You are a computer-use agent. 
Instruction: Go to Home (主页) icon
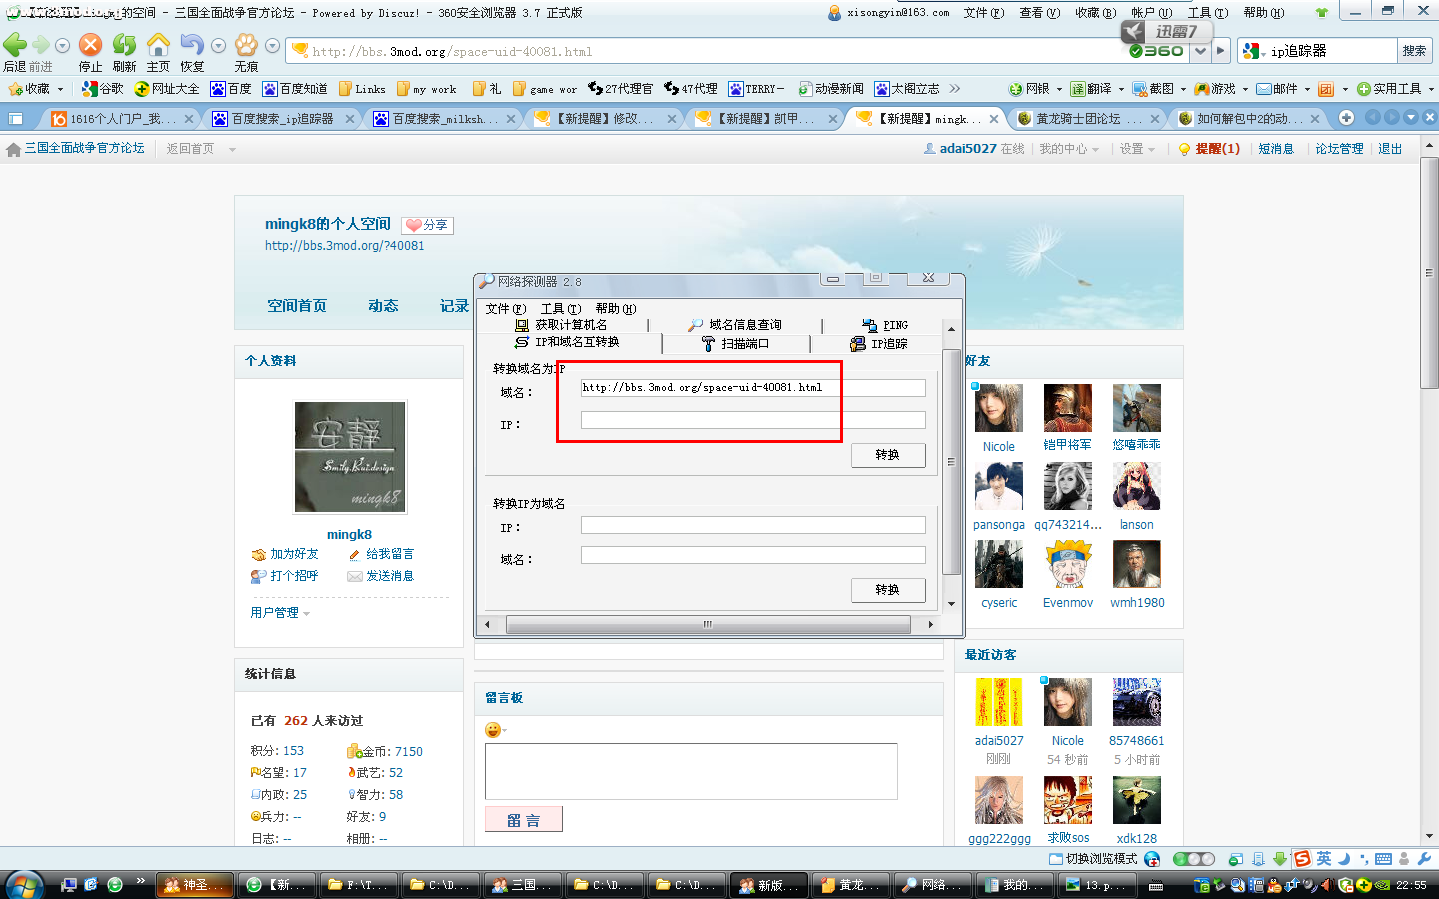tap(158, 45)
